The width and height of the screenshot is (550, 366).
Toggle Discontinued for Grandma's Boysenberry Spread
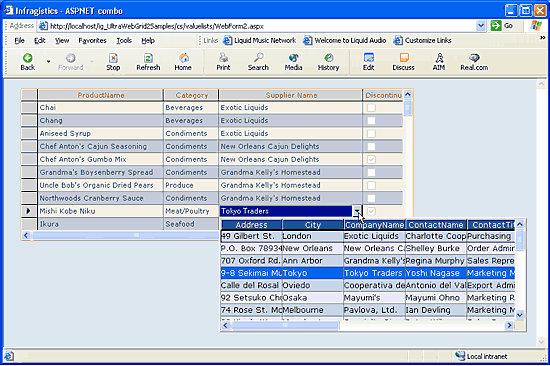pyautogui.click(x=371, y=172)
